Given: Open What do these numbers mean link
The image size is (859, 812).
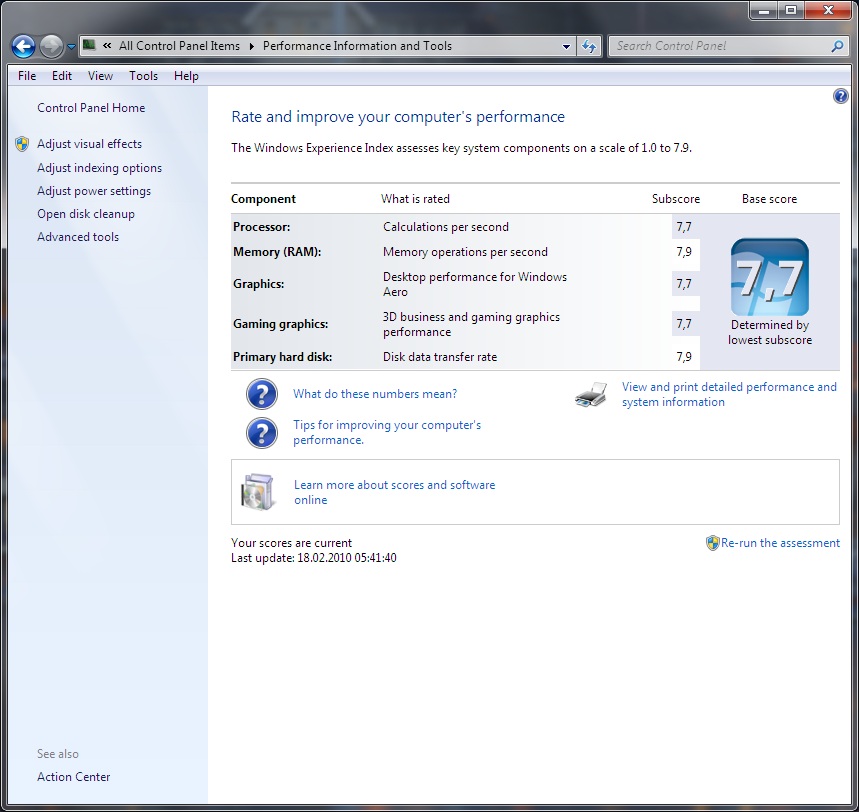Looking at the screenshot, I should 375,394.
